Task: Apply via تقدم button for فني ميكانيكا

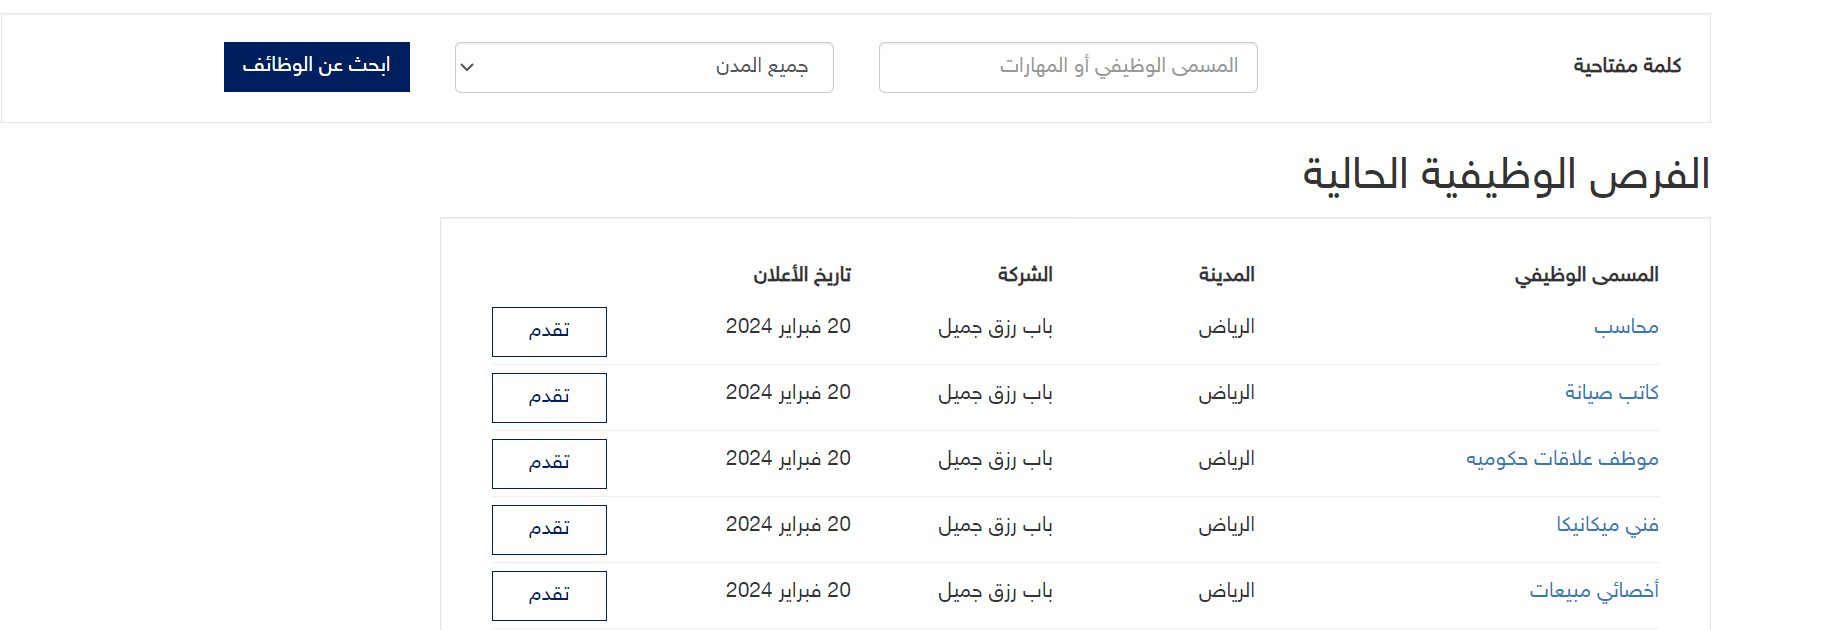Action: pos(549,530)
